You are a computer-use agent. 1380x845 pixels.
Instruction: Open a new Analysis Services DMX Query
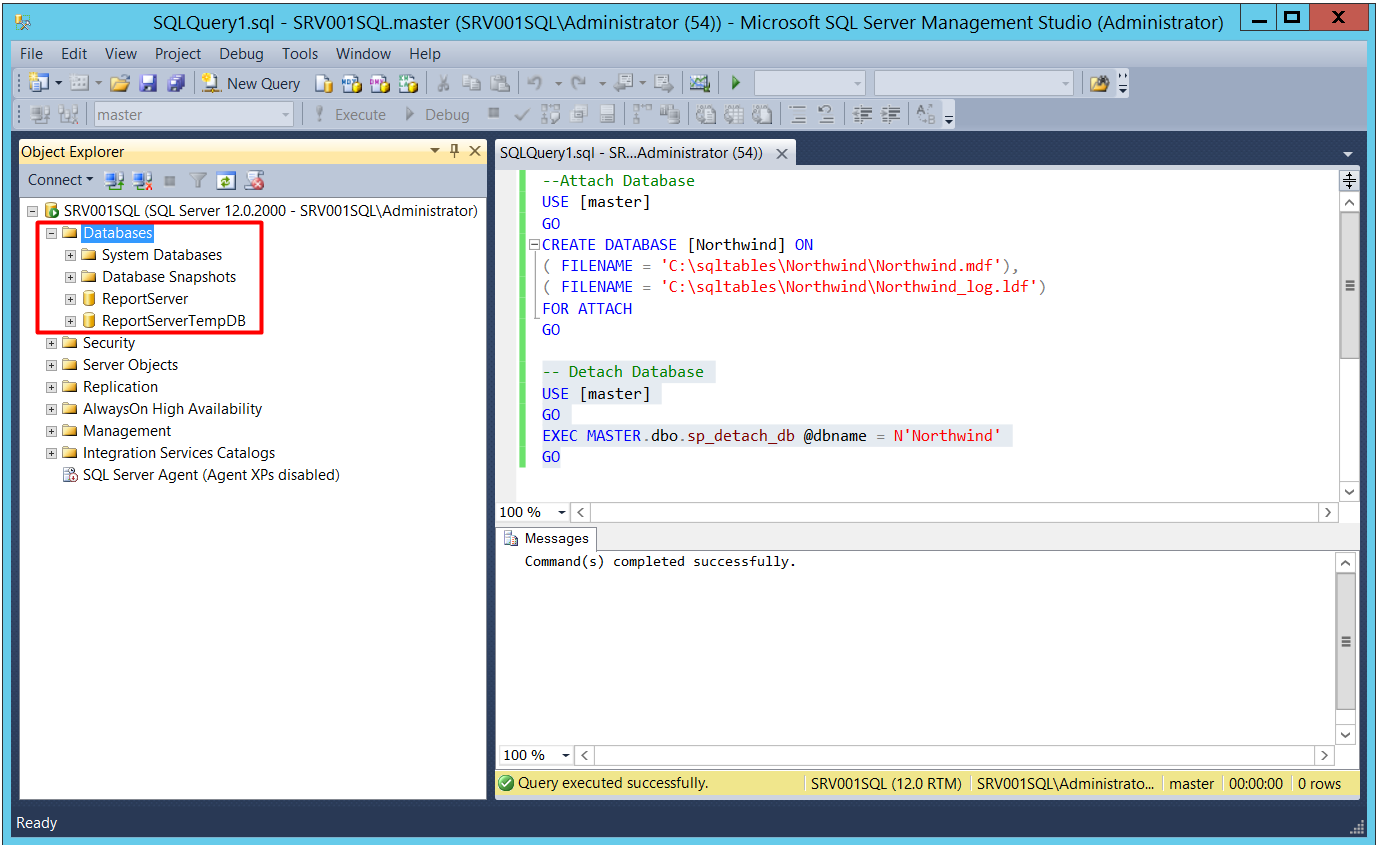(x=380, y=83)
